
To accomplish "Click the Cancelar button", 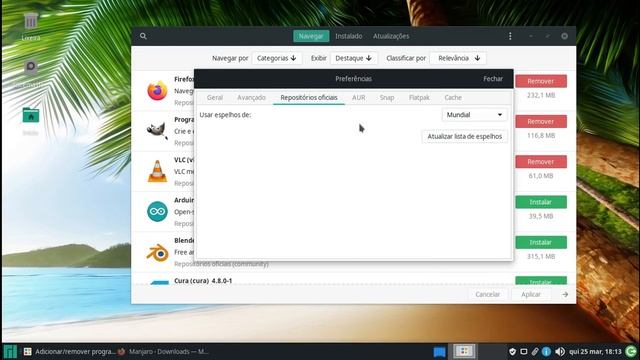I will [487, 294].
